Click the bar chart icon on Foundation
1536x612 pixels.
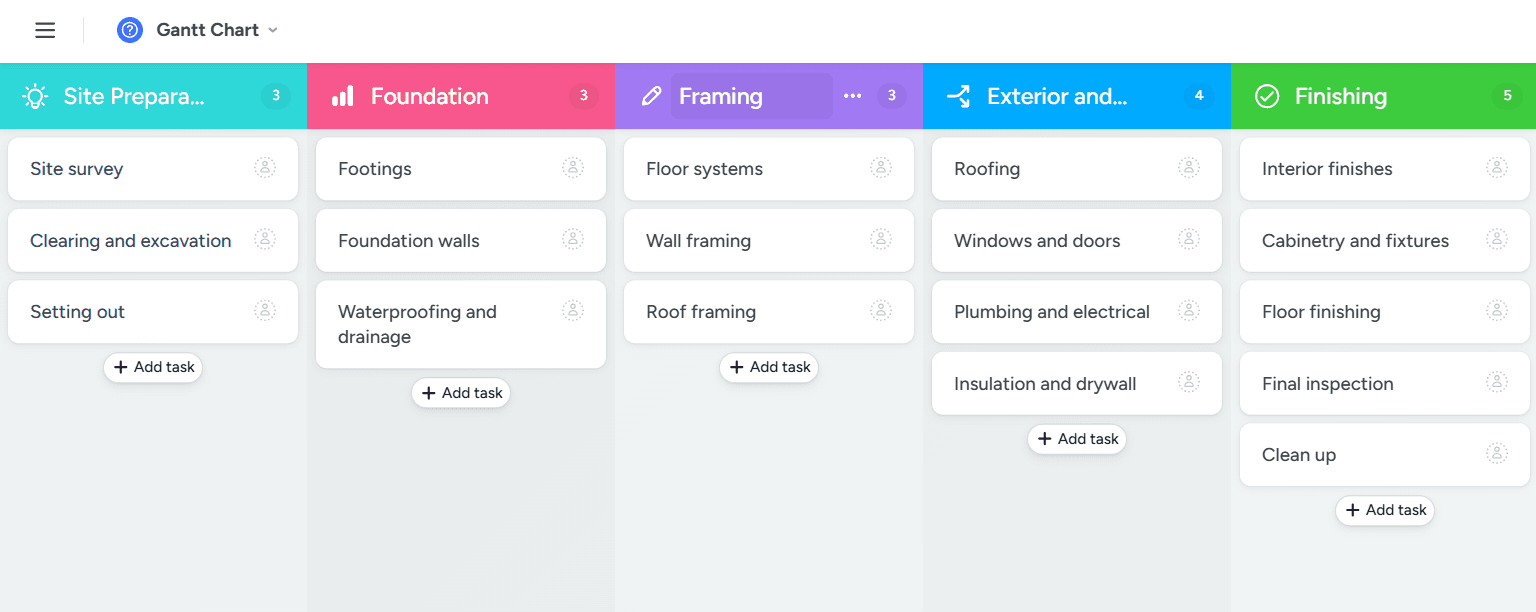343,96
